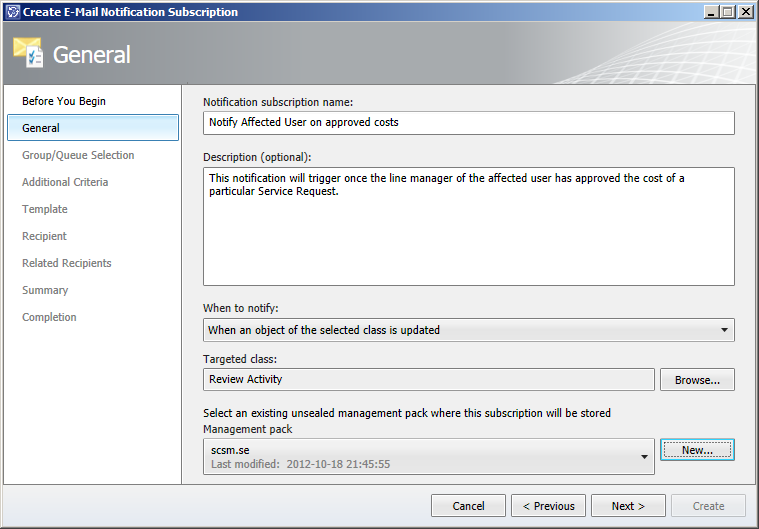Open the When to notify dropdown arrow

[x=724, y=330]
